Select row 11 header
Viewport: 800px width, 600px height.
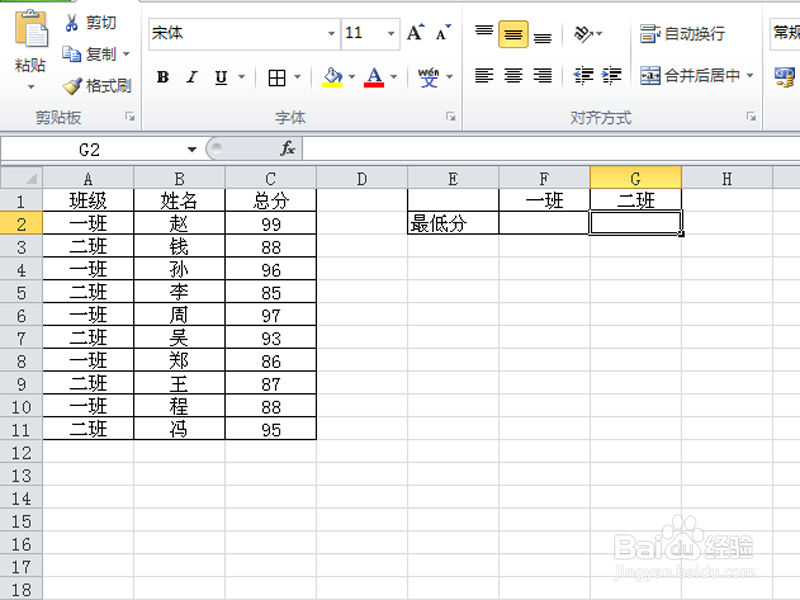tap(21, 430)
